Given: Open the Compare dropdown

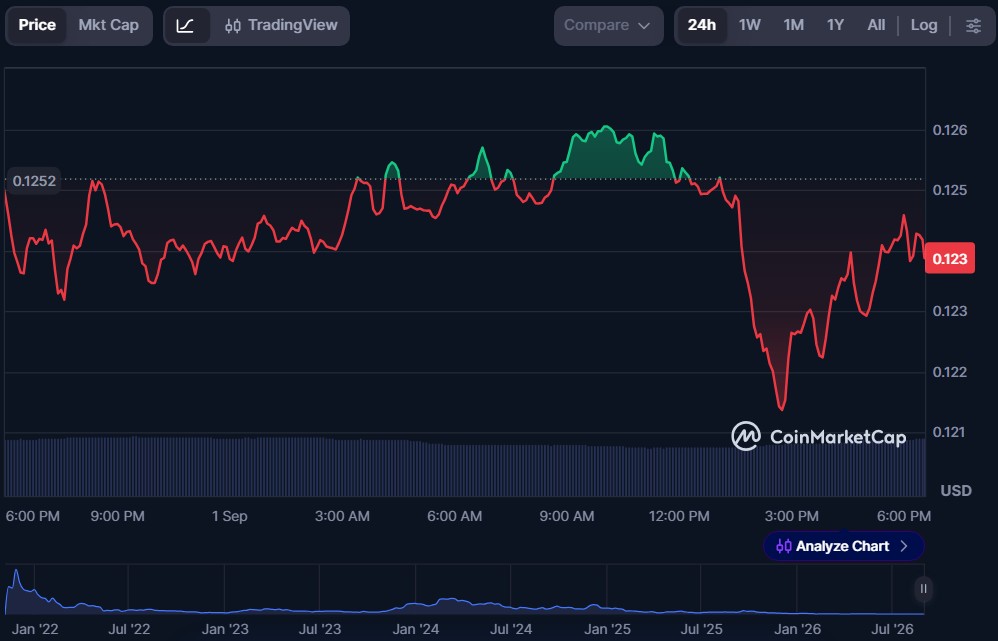Looking at the screenshot, I should 608,26.
